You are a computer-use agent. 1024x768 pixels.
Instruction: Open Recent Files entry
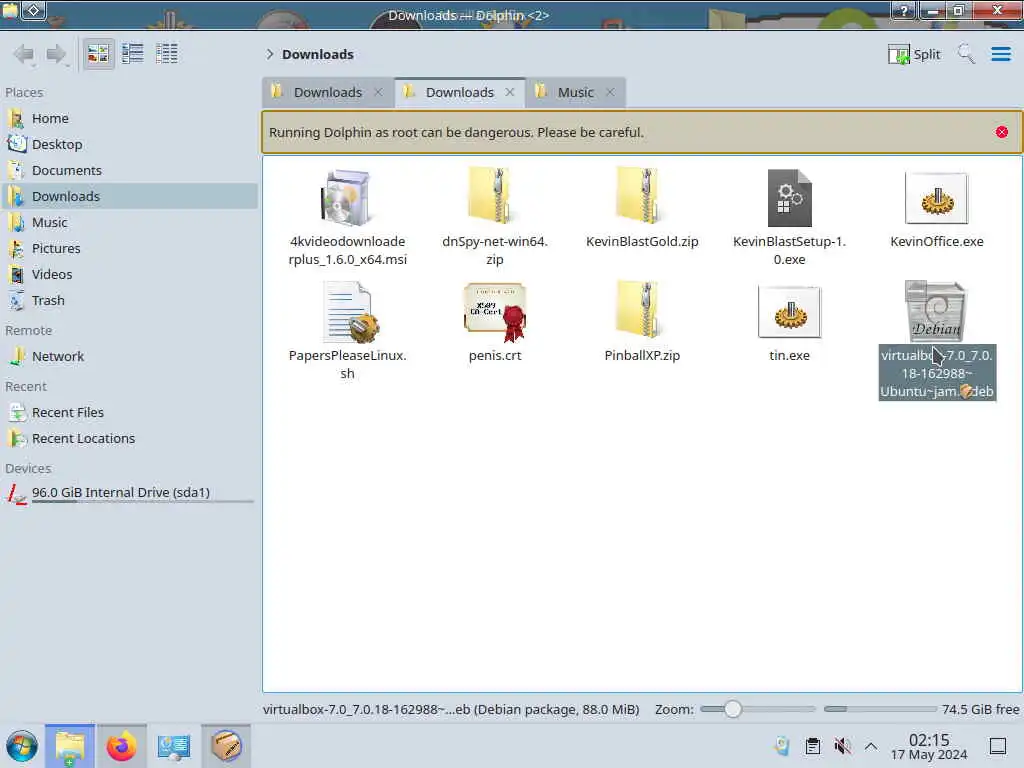(129, 412)
